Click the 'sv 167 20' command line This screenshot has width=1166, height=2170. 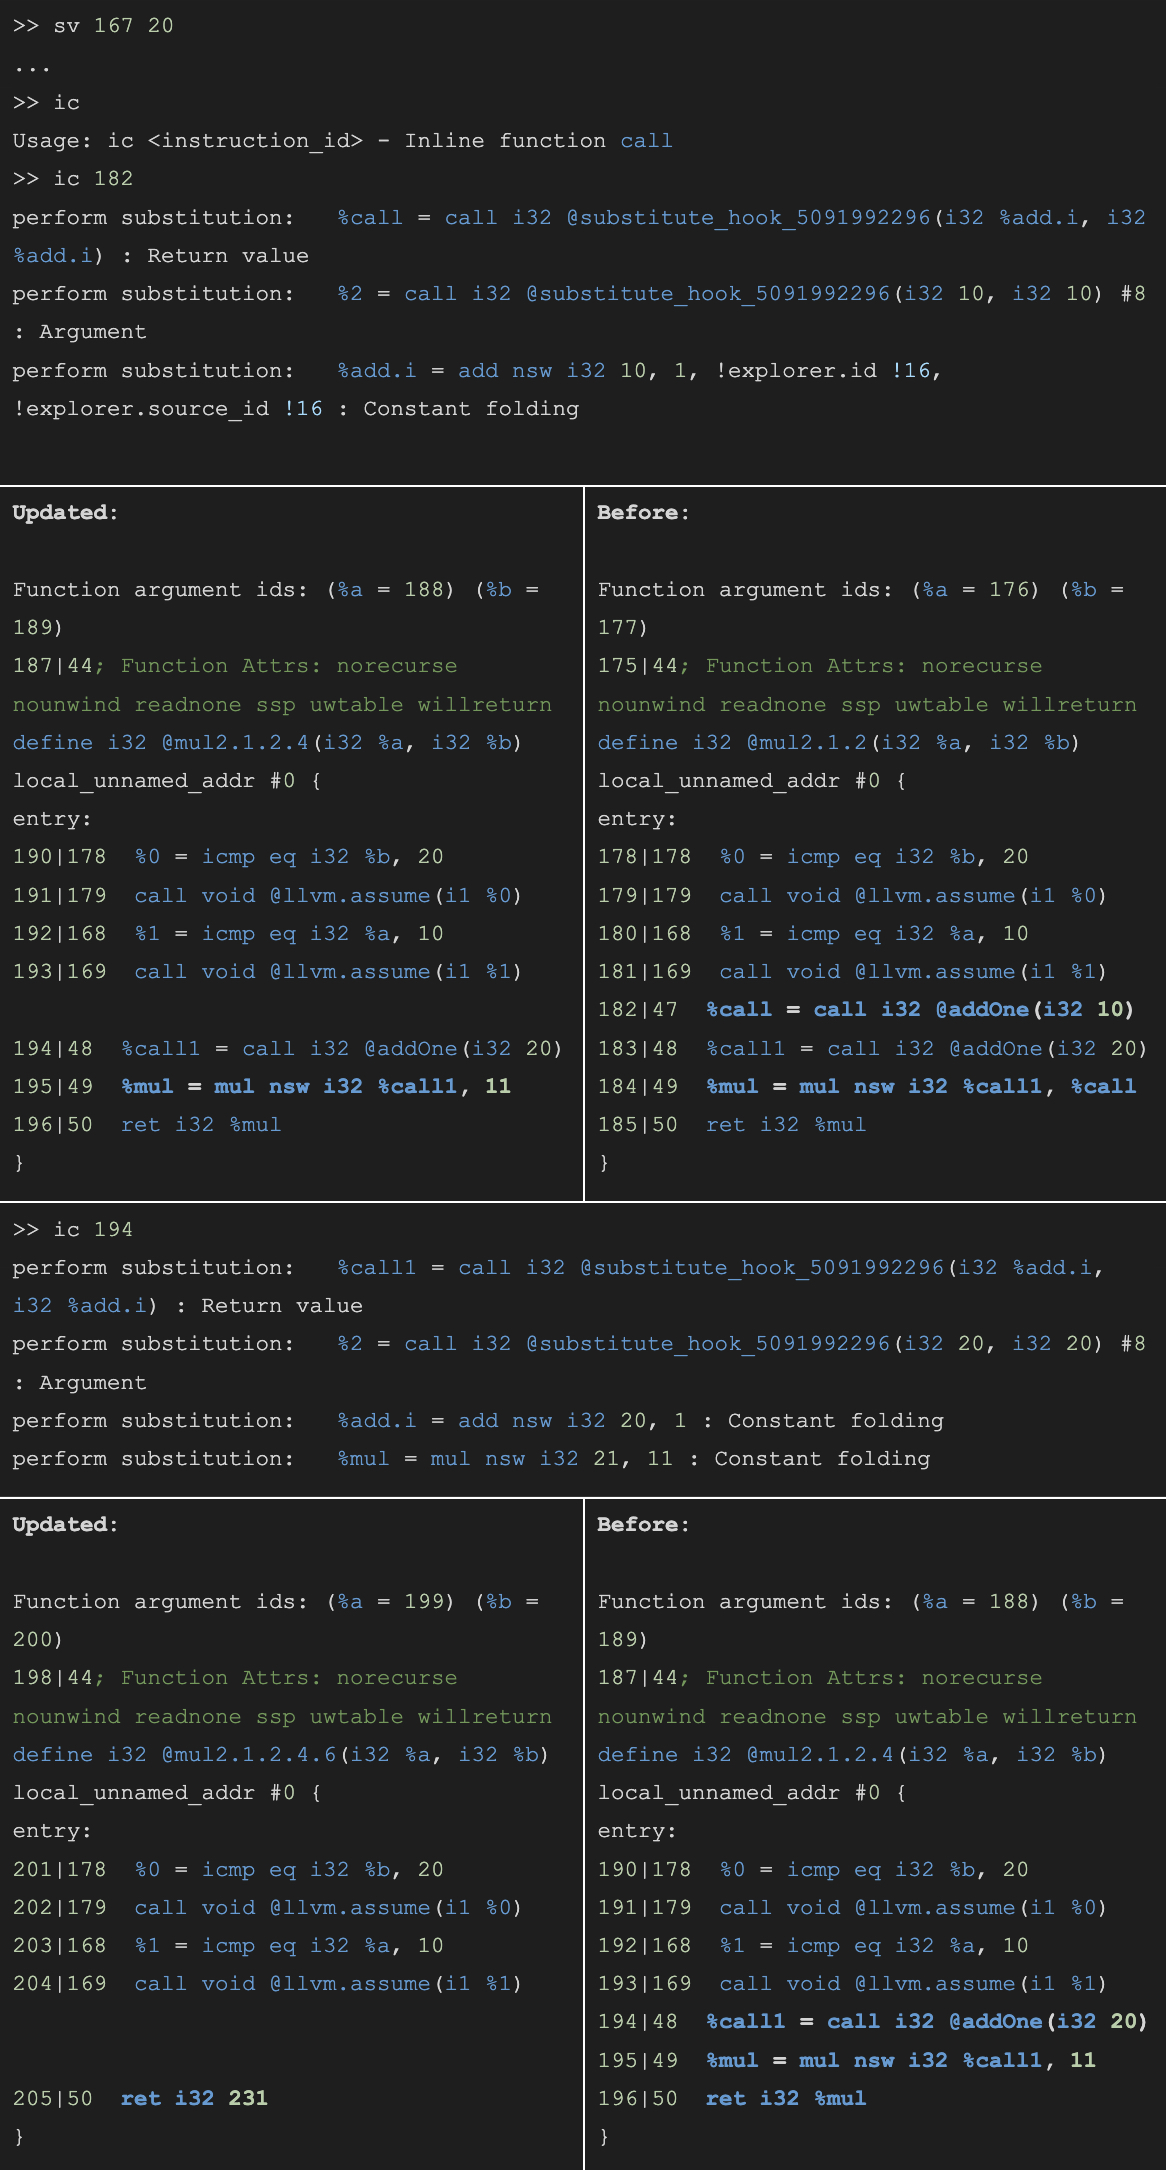[93, 25]
